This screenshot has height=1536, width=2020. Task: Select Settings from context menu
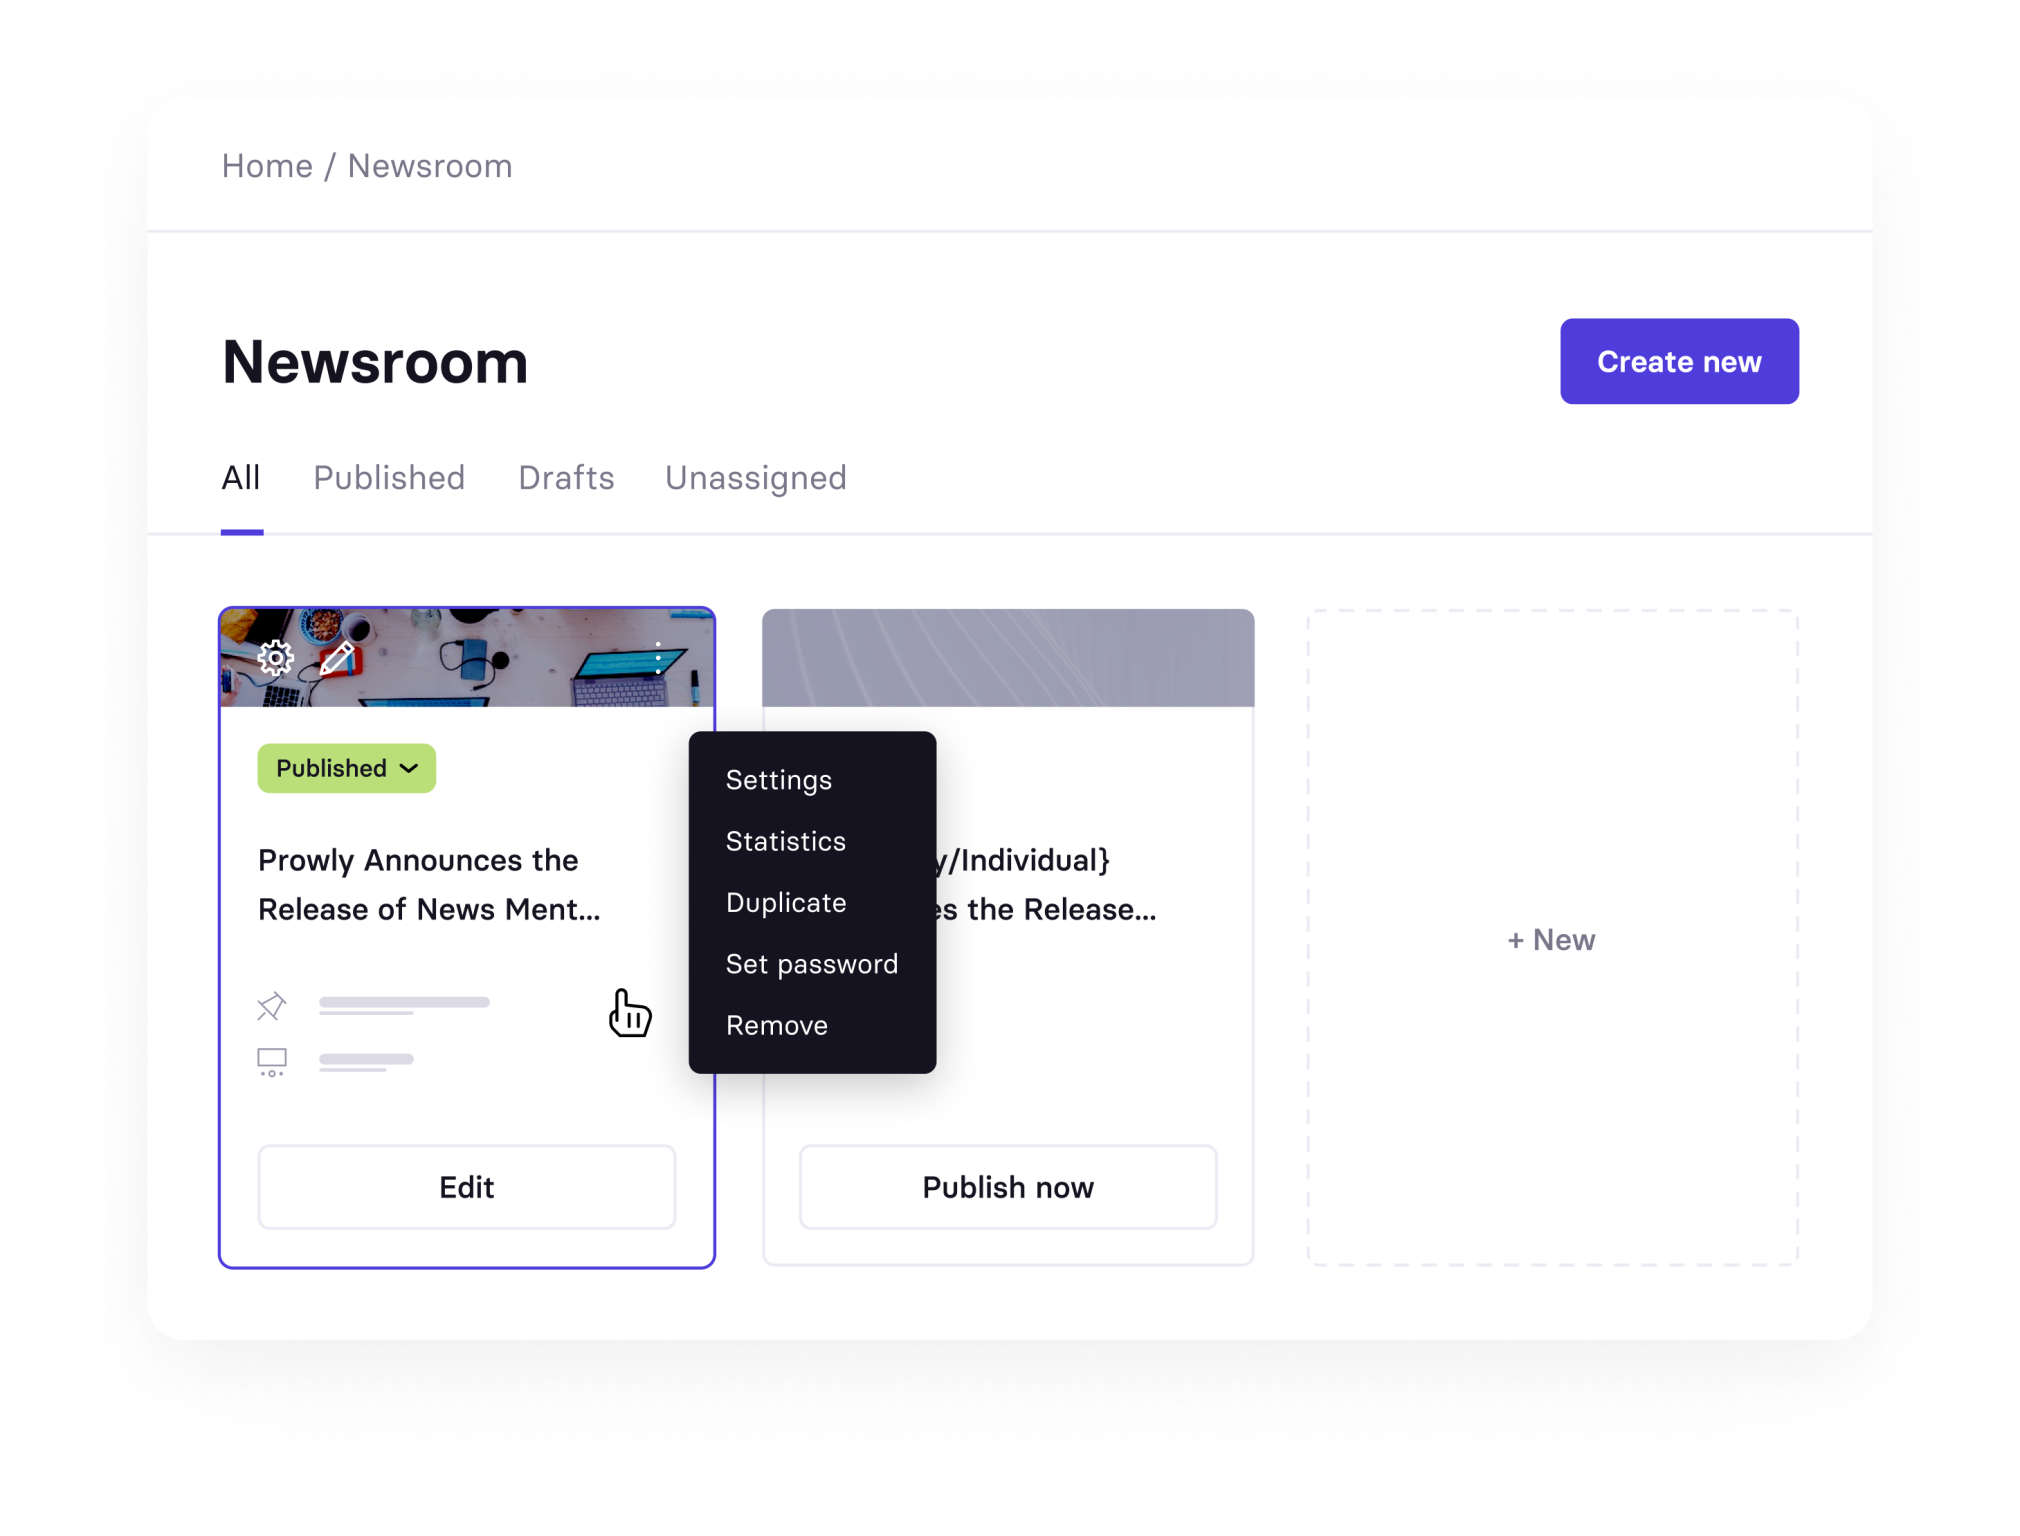tap(778, 780)
